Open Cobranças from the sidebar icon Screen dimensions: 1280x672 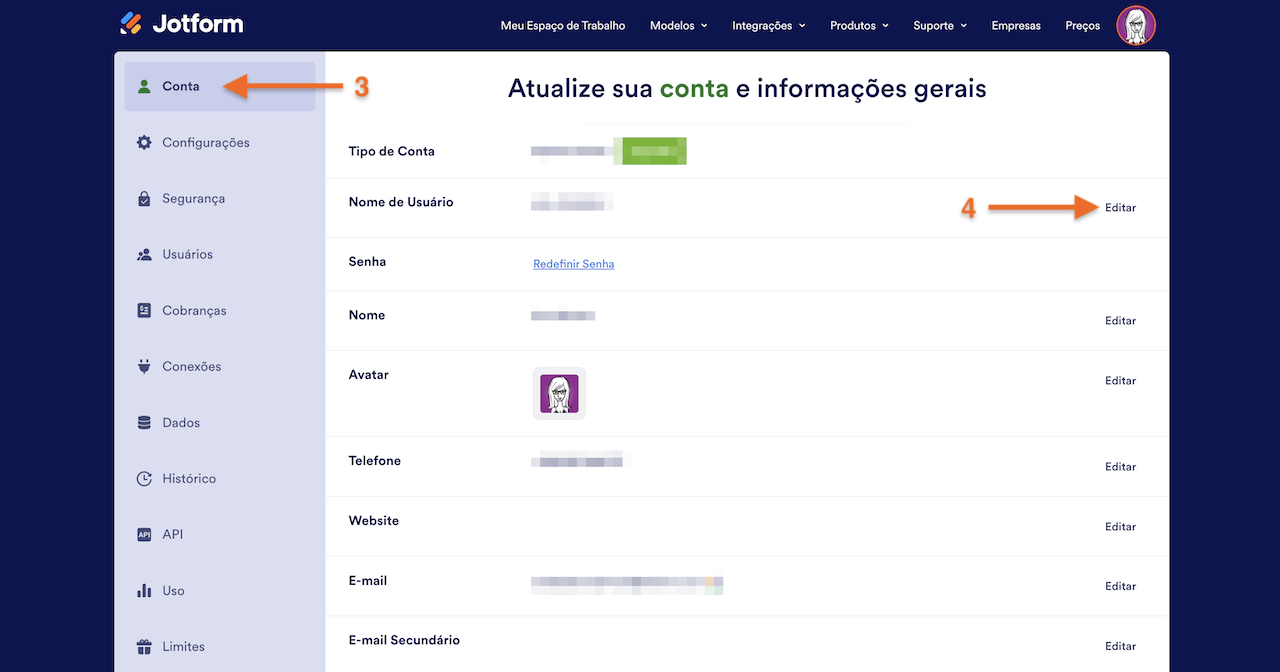click(144, 310)
